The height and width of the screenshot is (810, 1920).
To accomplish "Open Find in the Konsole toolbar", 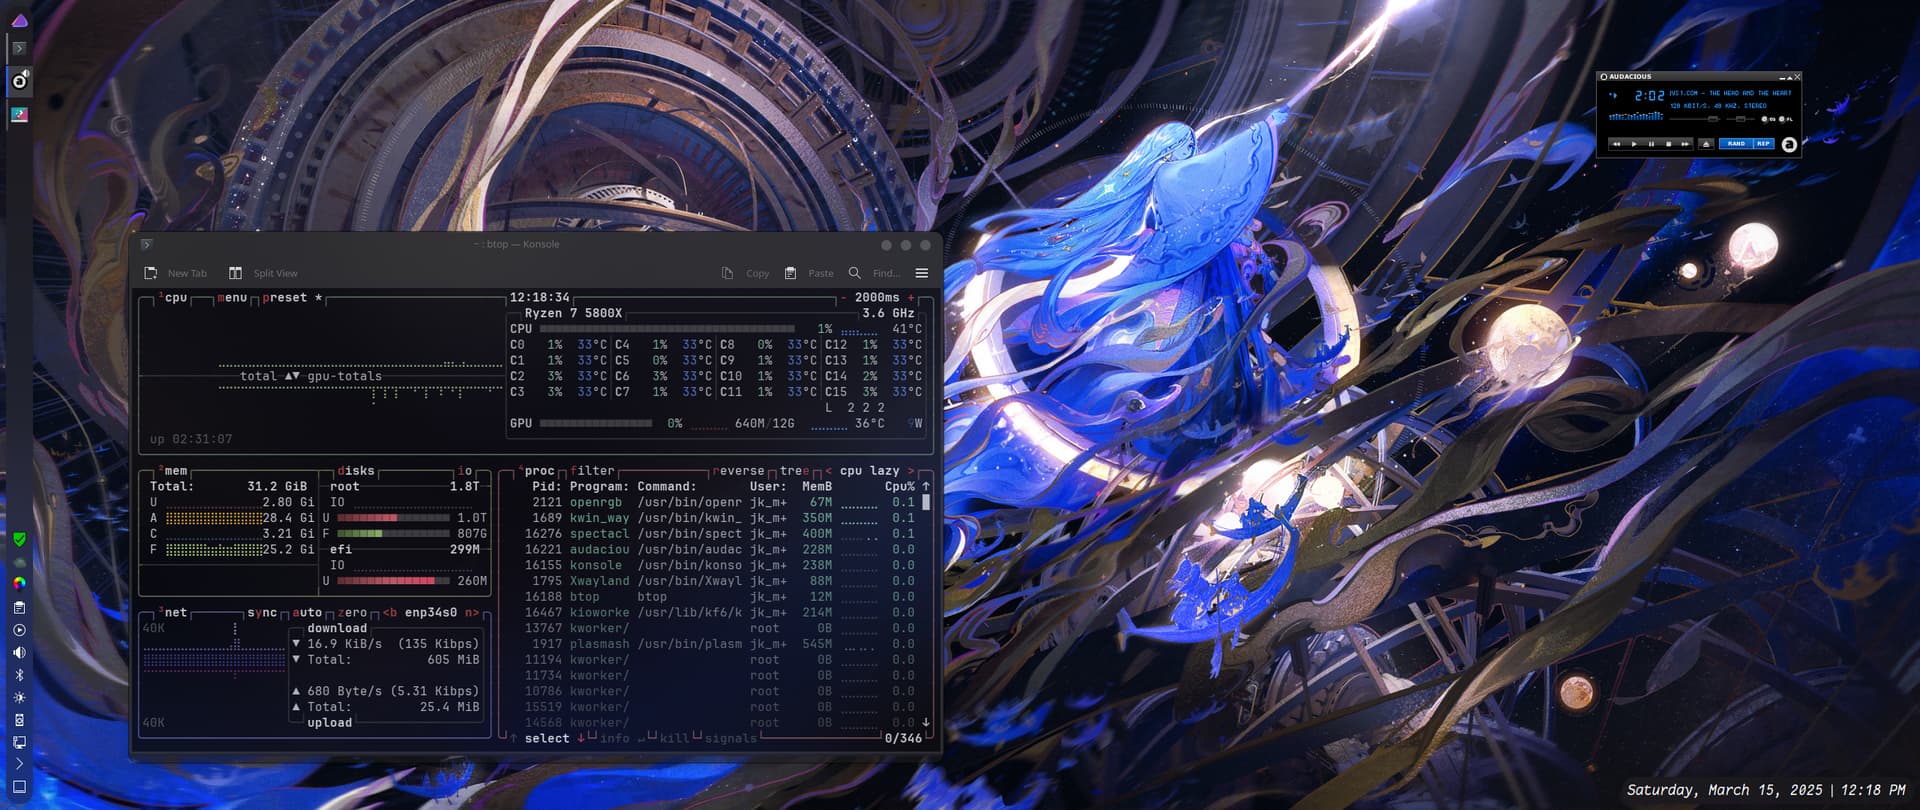I will [874, 273].
